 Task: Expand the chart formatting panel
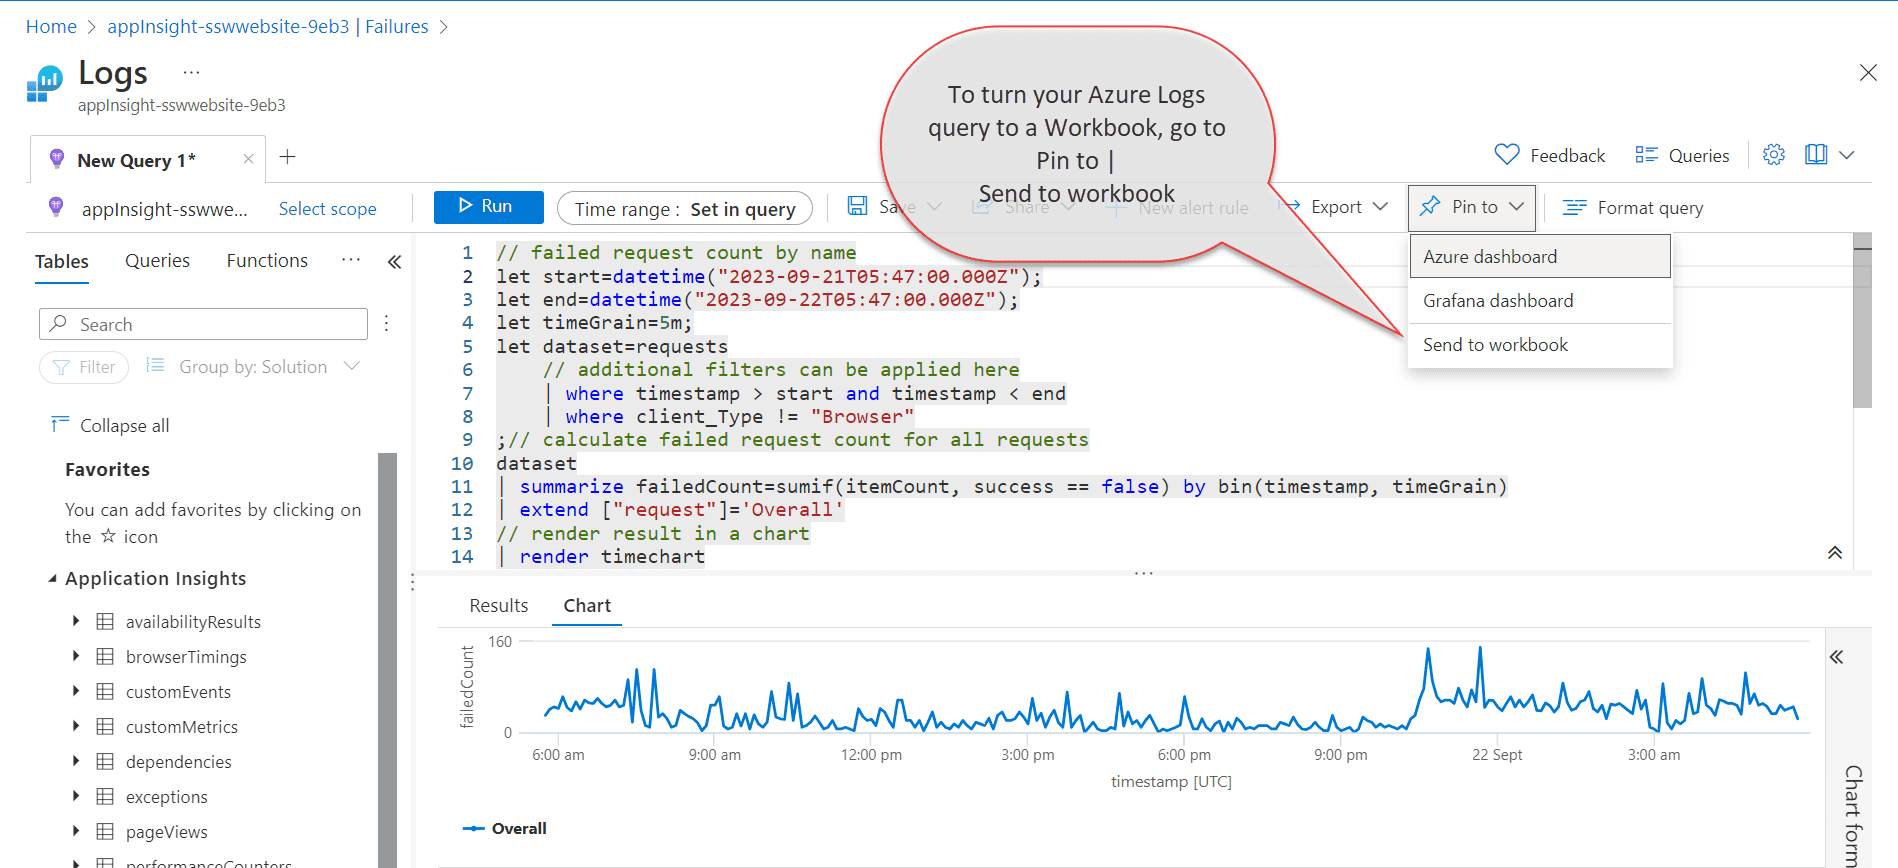(x=1836, y=657)
